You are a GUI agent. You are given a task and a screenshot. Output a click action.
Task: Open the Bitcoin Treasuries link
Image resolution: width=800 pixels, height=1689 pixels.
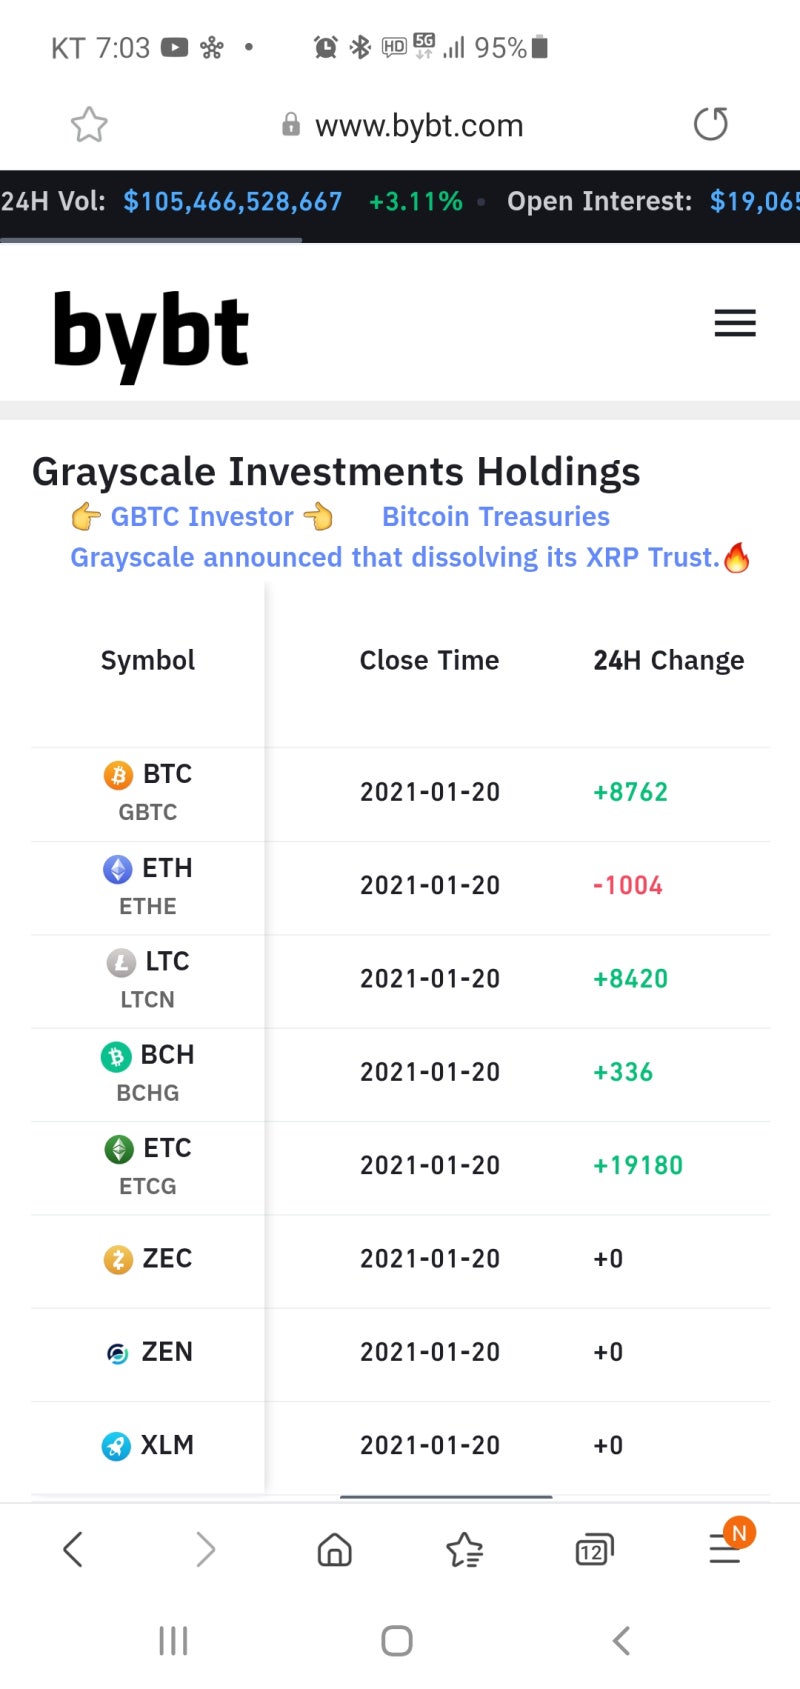click(496, 517)
